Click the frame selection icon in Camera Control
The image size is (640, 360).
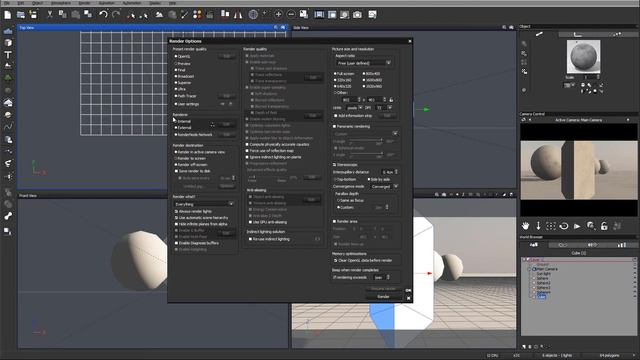(x=551, y=226)
